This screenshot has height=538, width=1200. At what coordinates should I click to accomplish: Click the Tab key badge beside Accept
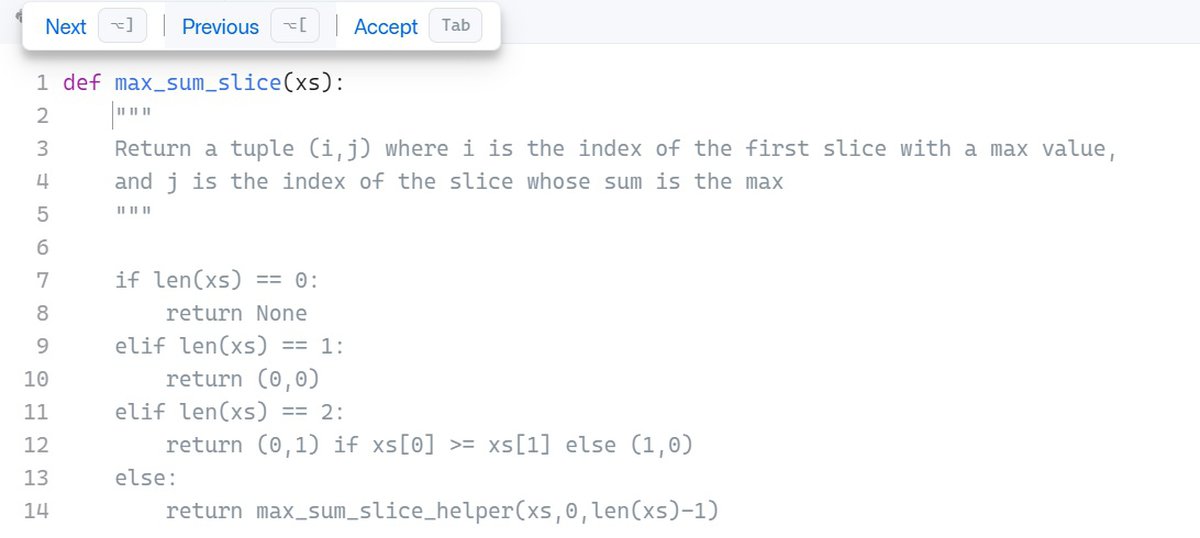point(455,26)
